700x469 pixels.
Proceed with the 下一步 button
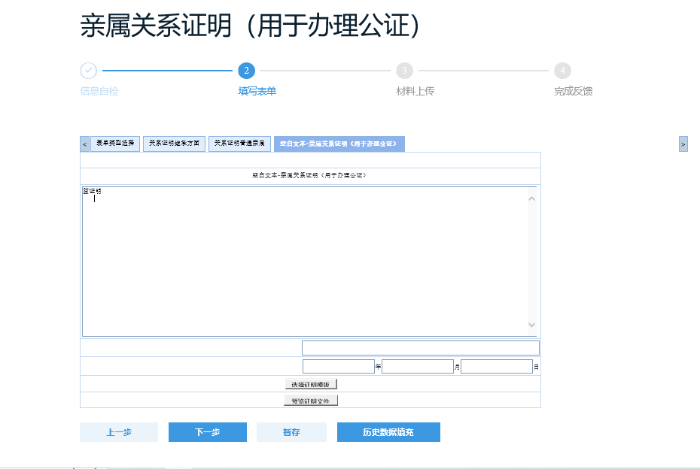pyautogui.click(x=207, y=432)
